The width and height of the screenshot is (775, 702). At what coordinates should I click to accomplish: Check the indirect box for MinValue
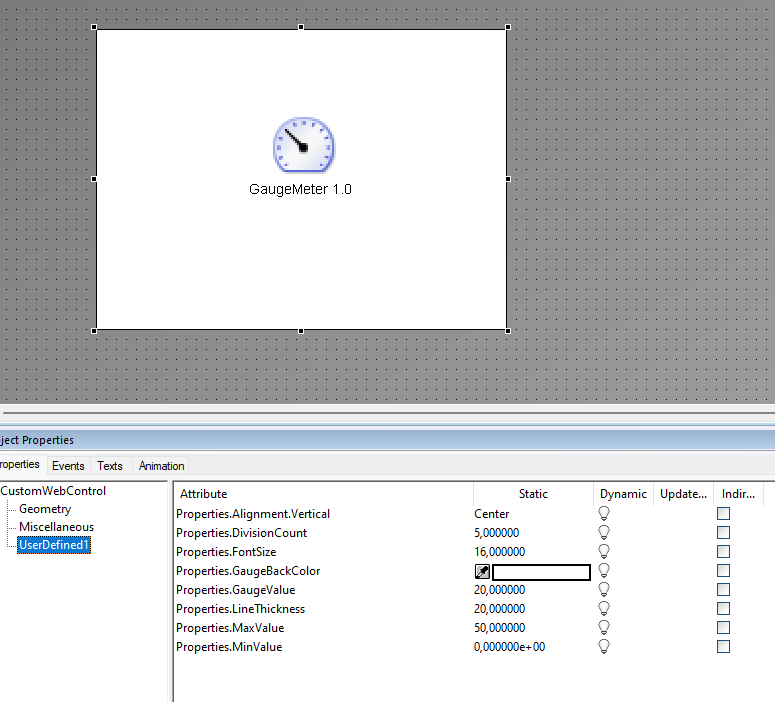724,646
